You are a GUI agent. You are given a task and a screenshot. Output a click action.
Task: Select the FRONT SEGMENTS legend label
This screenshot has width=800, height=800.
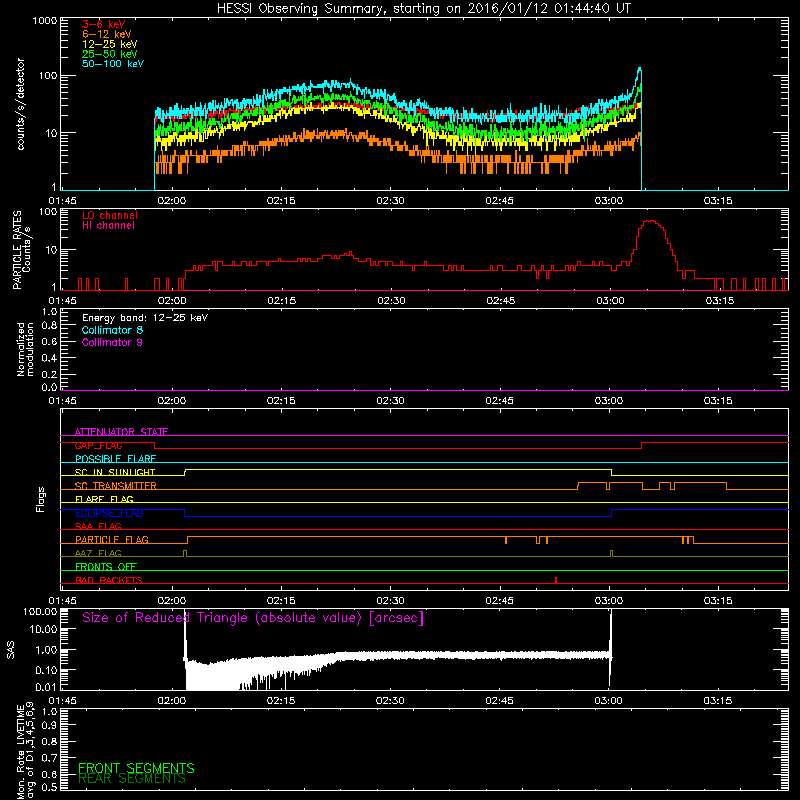(x=136, y=768)
